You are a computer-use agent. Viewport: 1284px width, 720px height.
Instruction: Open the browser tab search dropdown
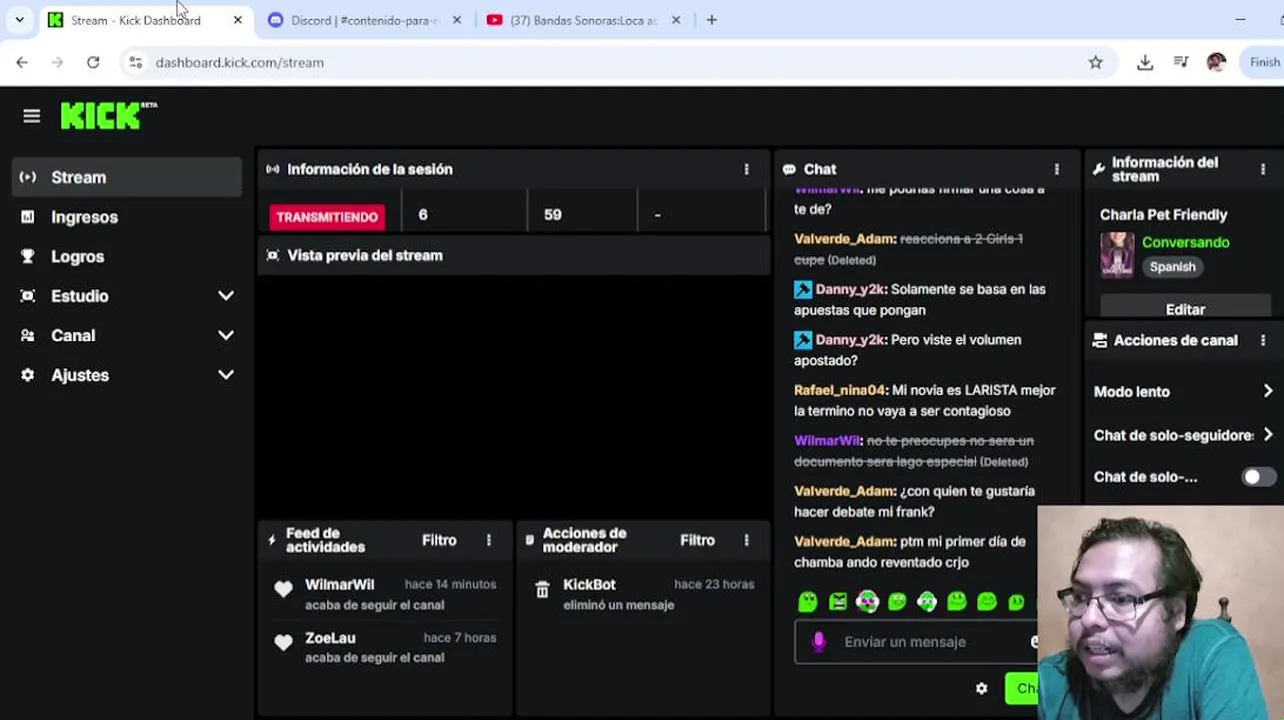tap(19, 20)
